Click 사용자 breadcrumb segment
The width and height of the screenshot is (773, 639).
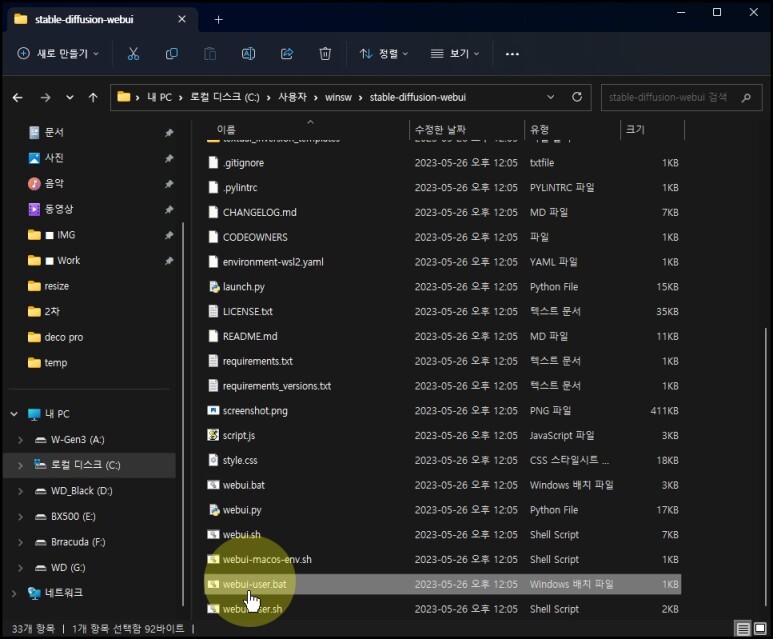tap(292, 97)
